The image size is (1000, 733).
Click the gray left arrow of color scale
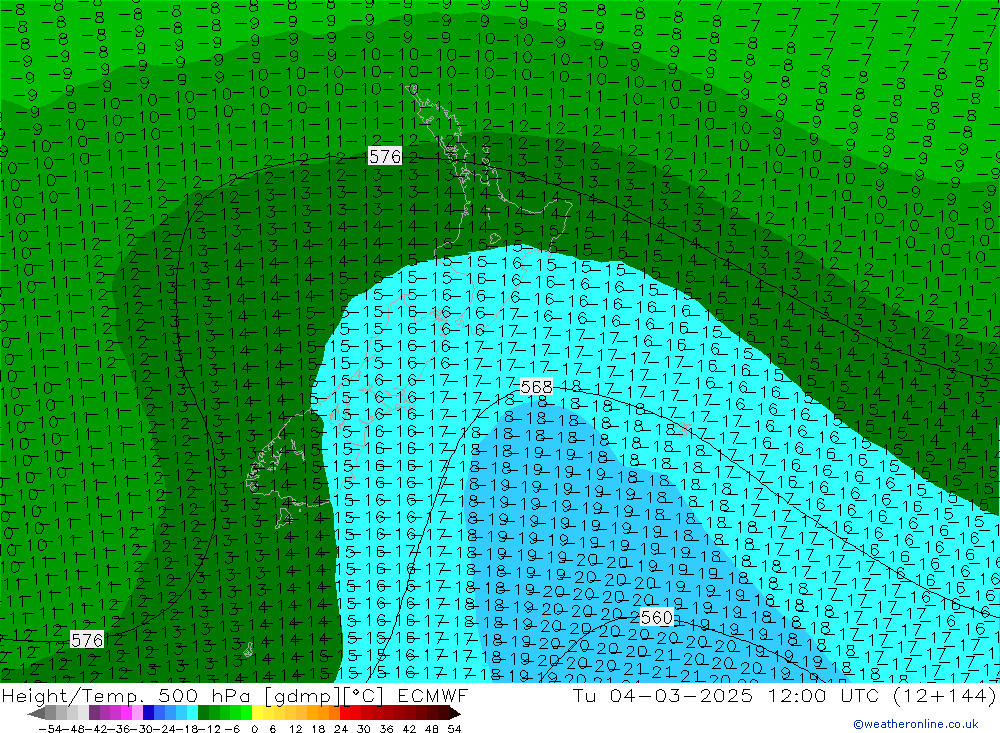pos(36,713)
